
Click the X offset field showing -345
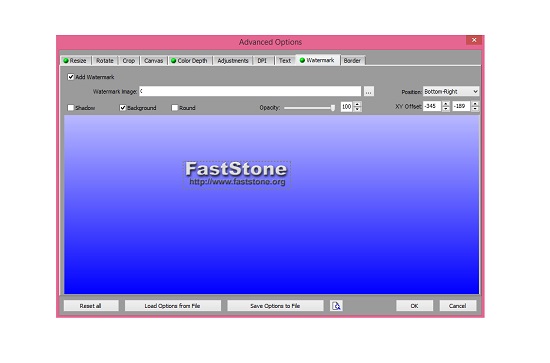coord(432,106)
